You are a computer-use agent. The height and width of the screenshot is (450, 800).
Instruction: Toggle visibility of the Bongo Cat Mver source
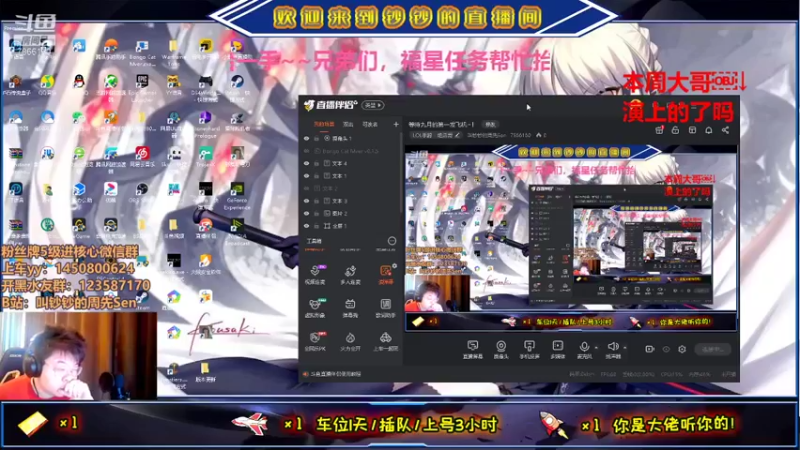(x=307, y=151)
